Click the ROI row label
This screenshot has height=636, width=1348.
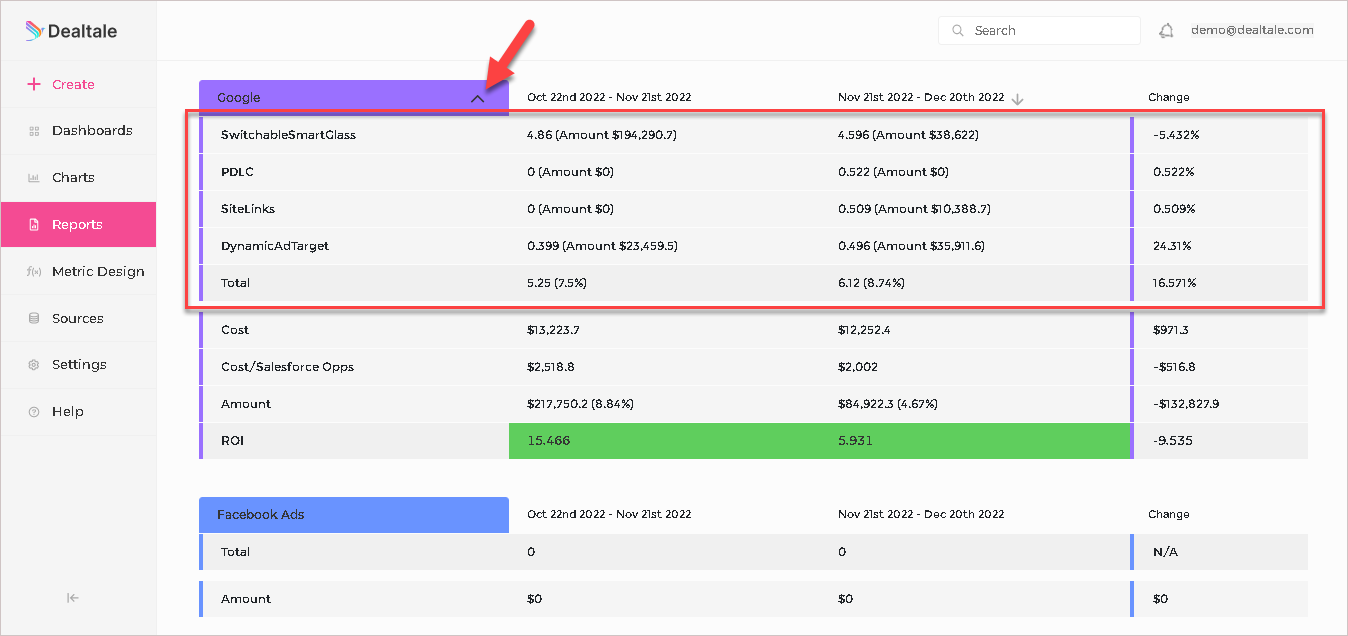click(x=232, y=441)
